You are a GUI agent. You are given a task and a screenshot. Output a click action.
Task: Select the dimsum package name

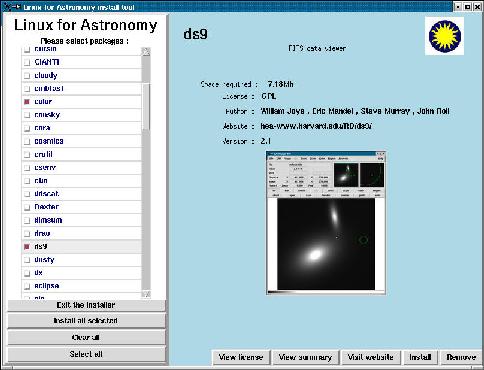48,220
